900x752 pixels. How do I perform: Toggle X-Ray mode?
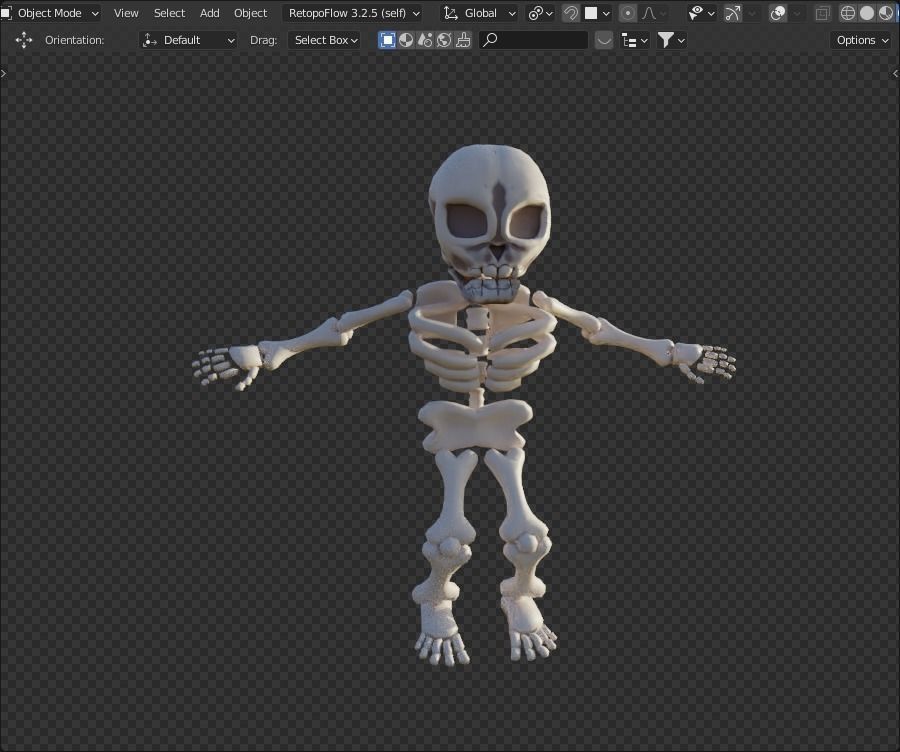824,13
